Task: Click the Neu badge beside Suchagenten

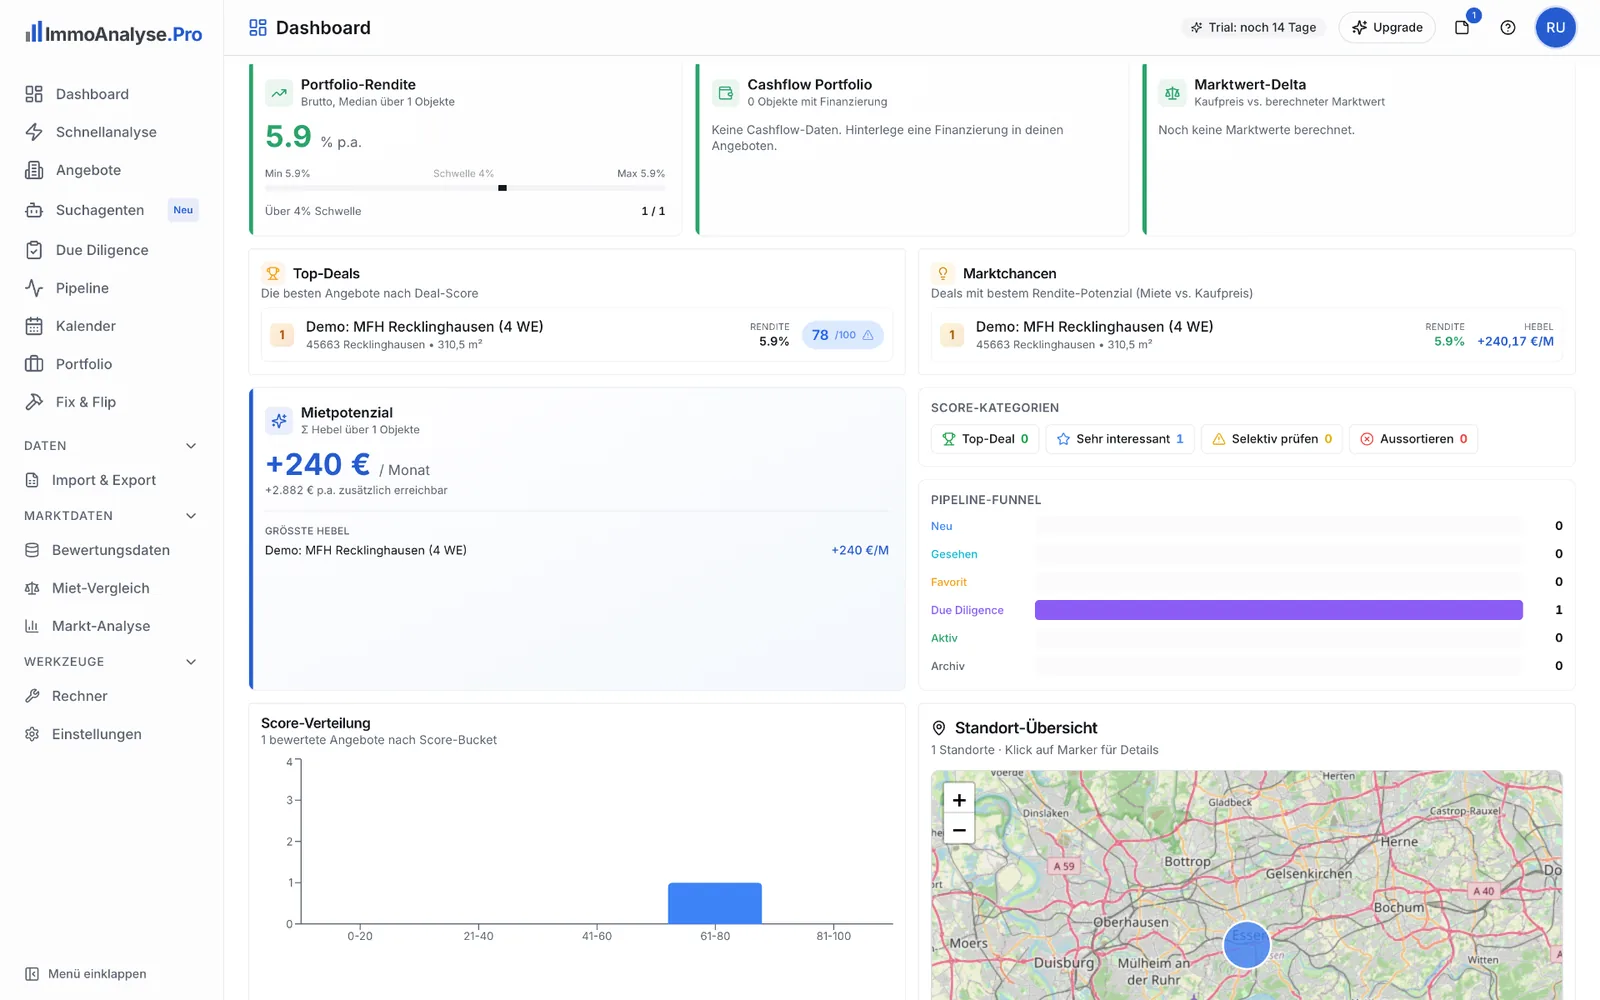Action: 183,210
